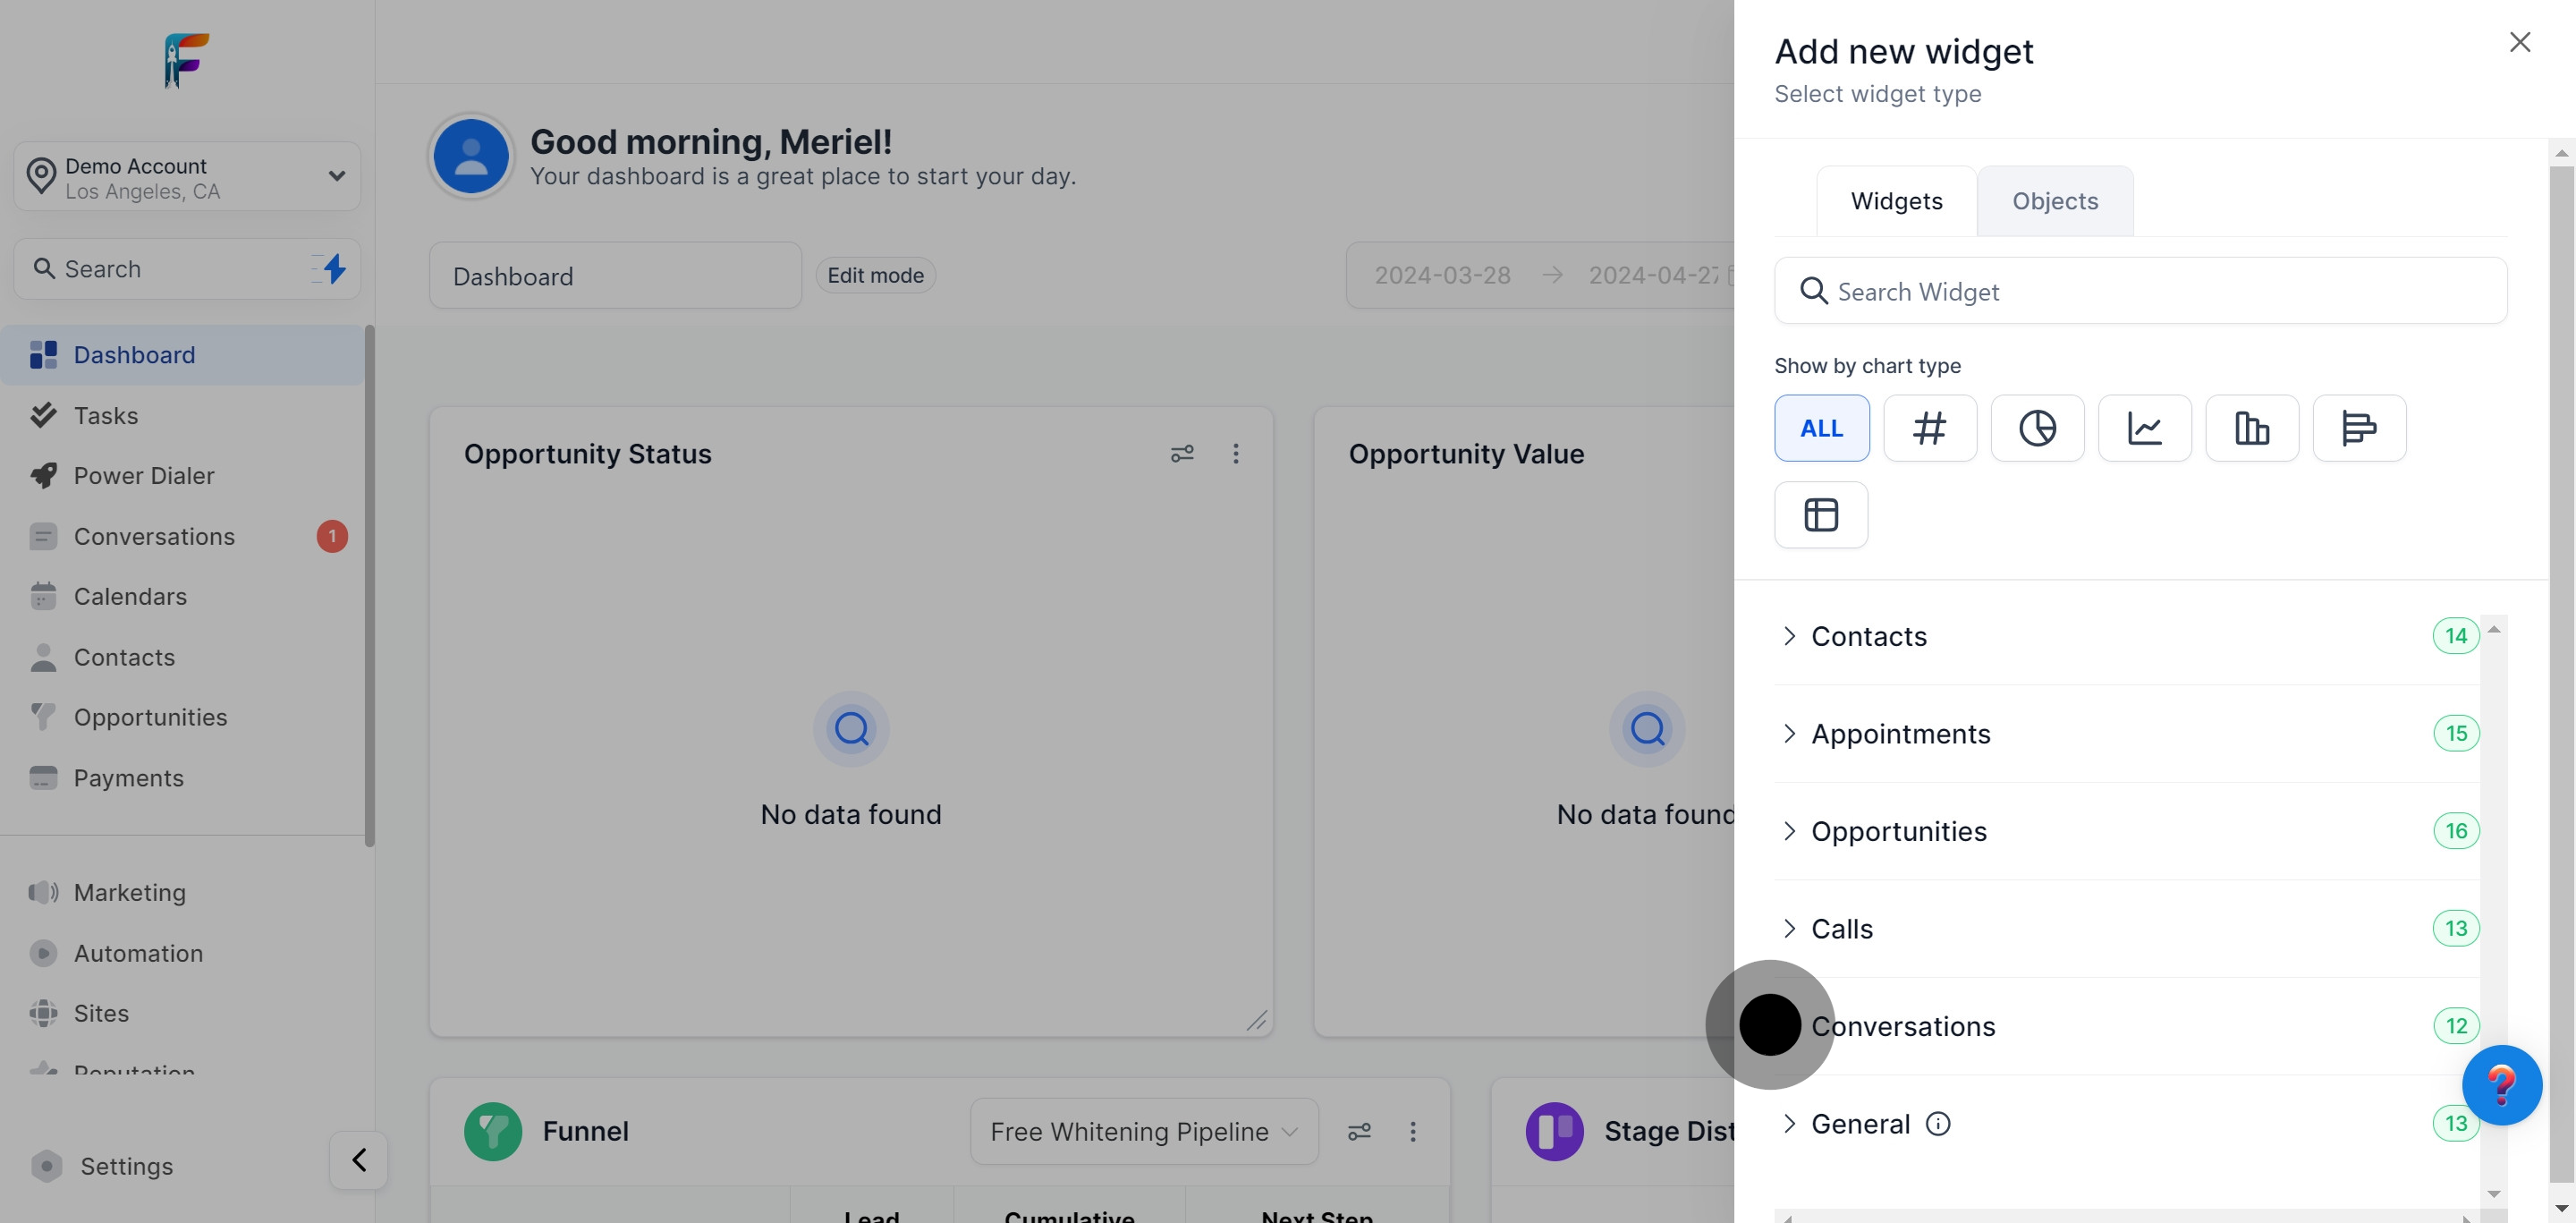Click the Search Widget input field
Screen dimensions: 2576x1223
[2140, 291]
